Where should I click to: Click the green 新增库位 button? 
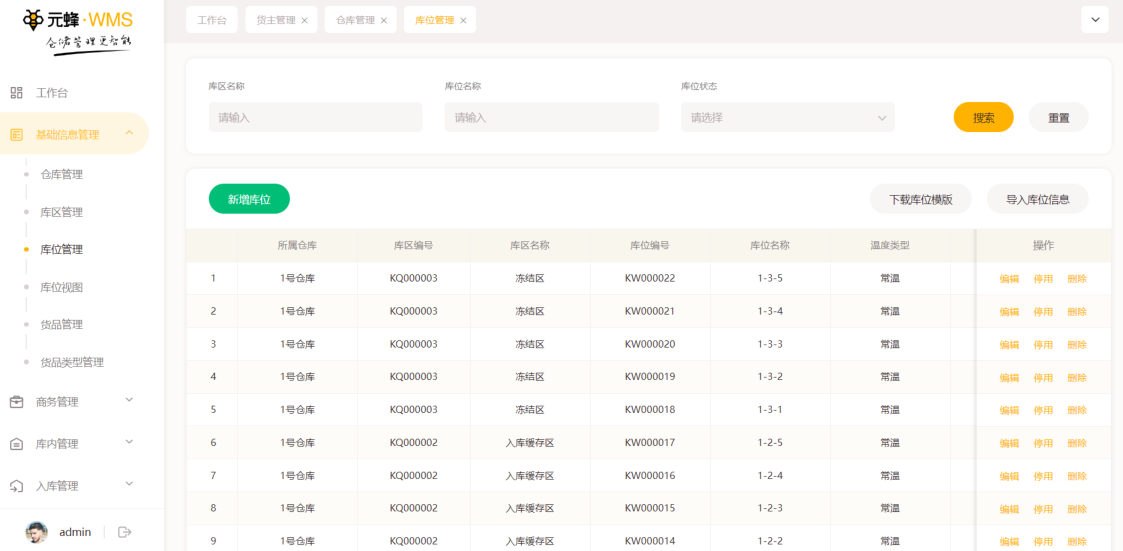coord(249,199)
